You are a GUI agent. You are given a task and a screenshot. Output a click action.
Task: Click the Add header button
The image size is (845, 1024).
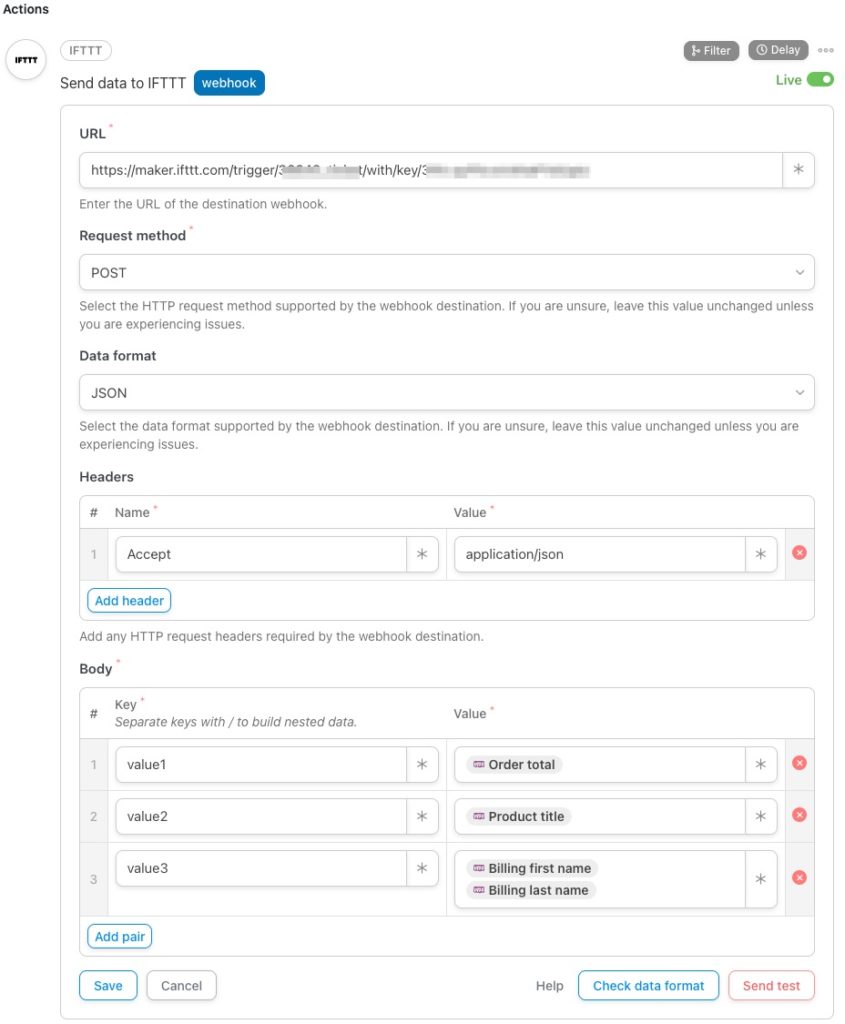click(x=129, y=600)
